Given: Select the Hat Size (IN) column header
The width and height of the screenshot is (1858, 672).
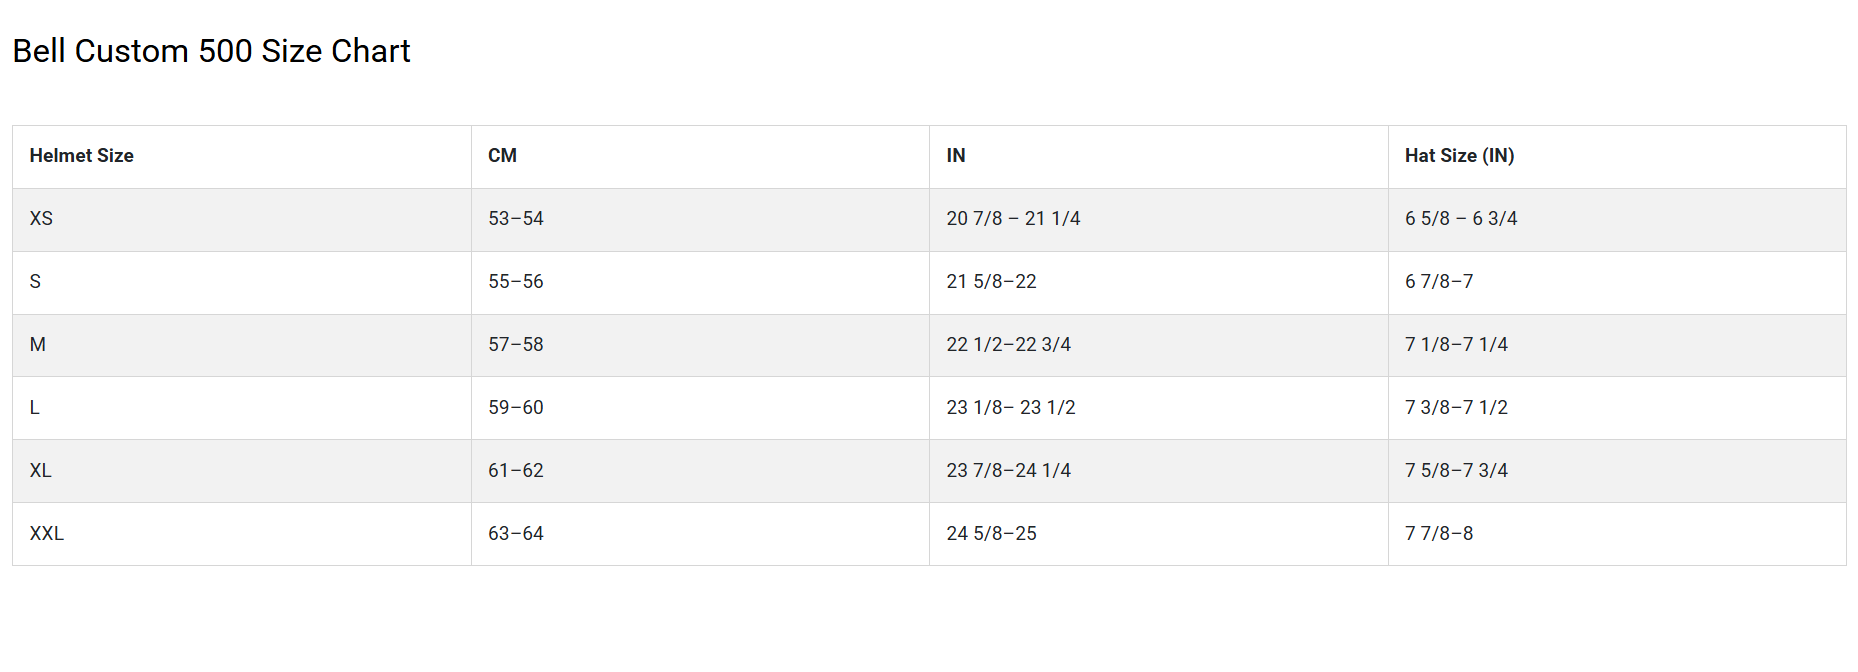Looking at the screenshot, I should (x=1459, y=156).
